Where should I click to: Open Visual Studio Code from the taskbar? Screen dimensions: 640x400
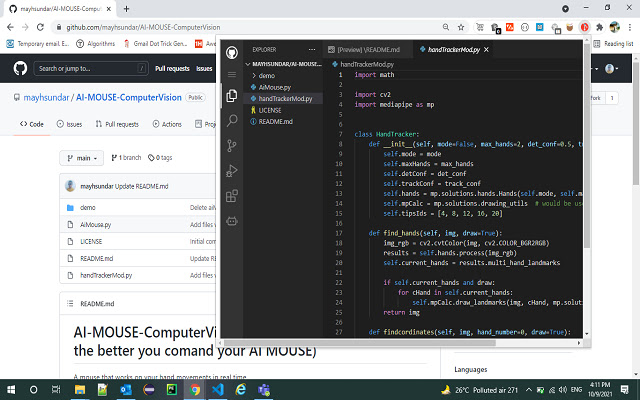pos(217,389)
